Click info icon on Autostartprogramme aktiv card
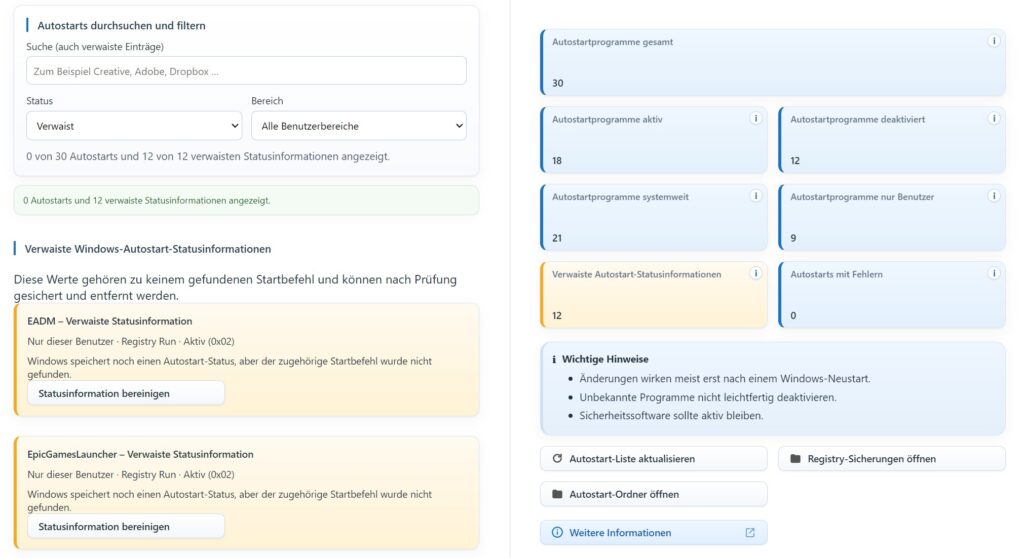This screenshot has height=558, width=1024. coord(756,118)
